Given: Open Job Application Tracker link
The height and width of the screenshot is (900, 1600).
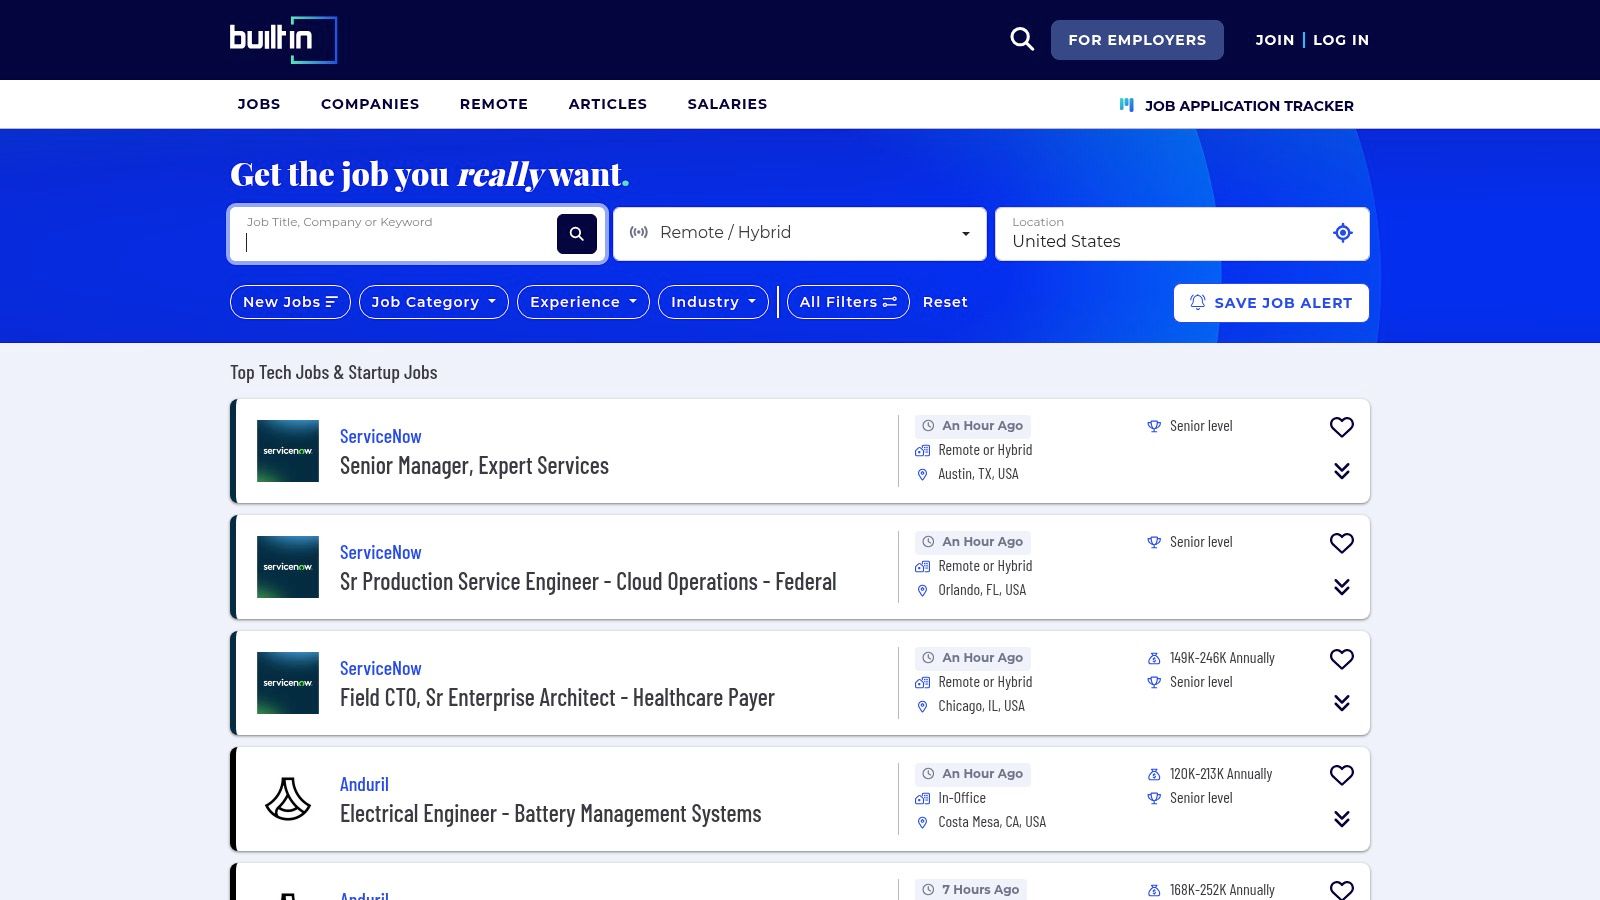Looking at the screenshot, I should click(1236, 105).
